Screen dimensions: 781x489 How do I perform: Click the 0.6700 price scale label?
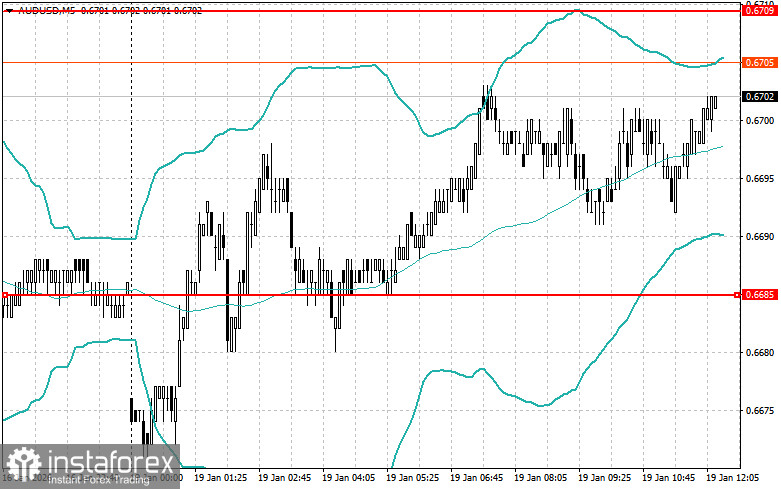(x=760, y=121)
